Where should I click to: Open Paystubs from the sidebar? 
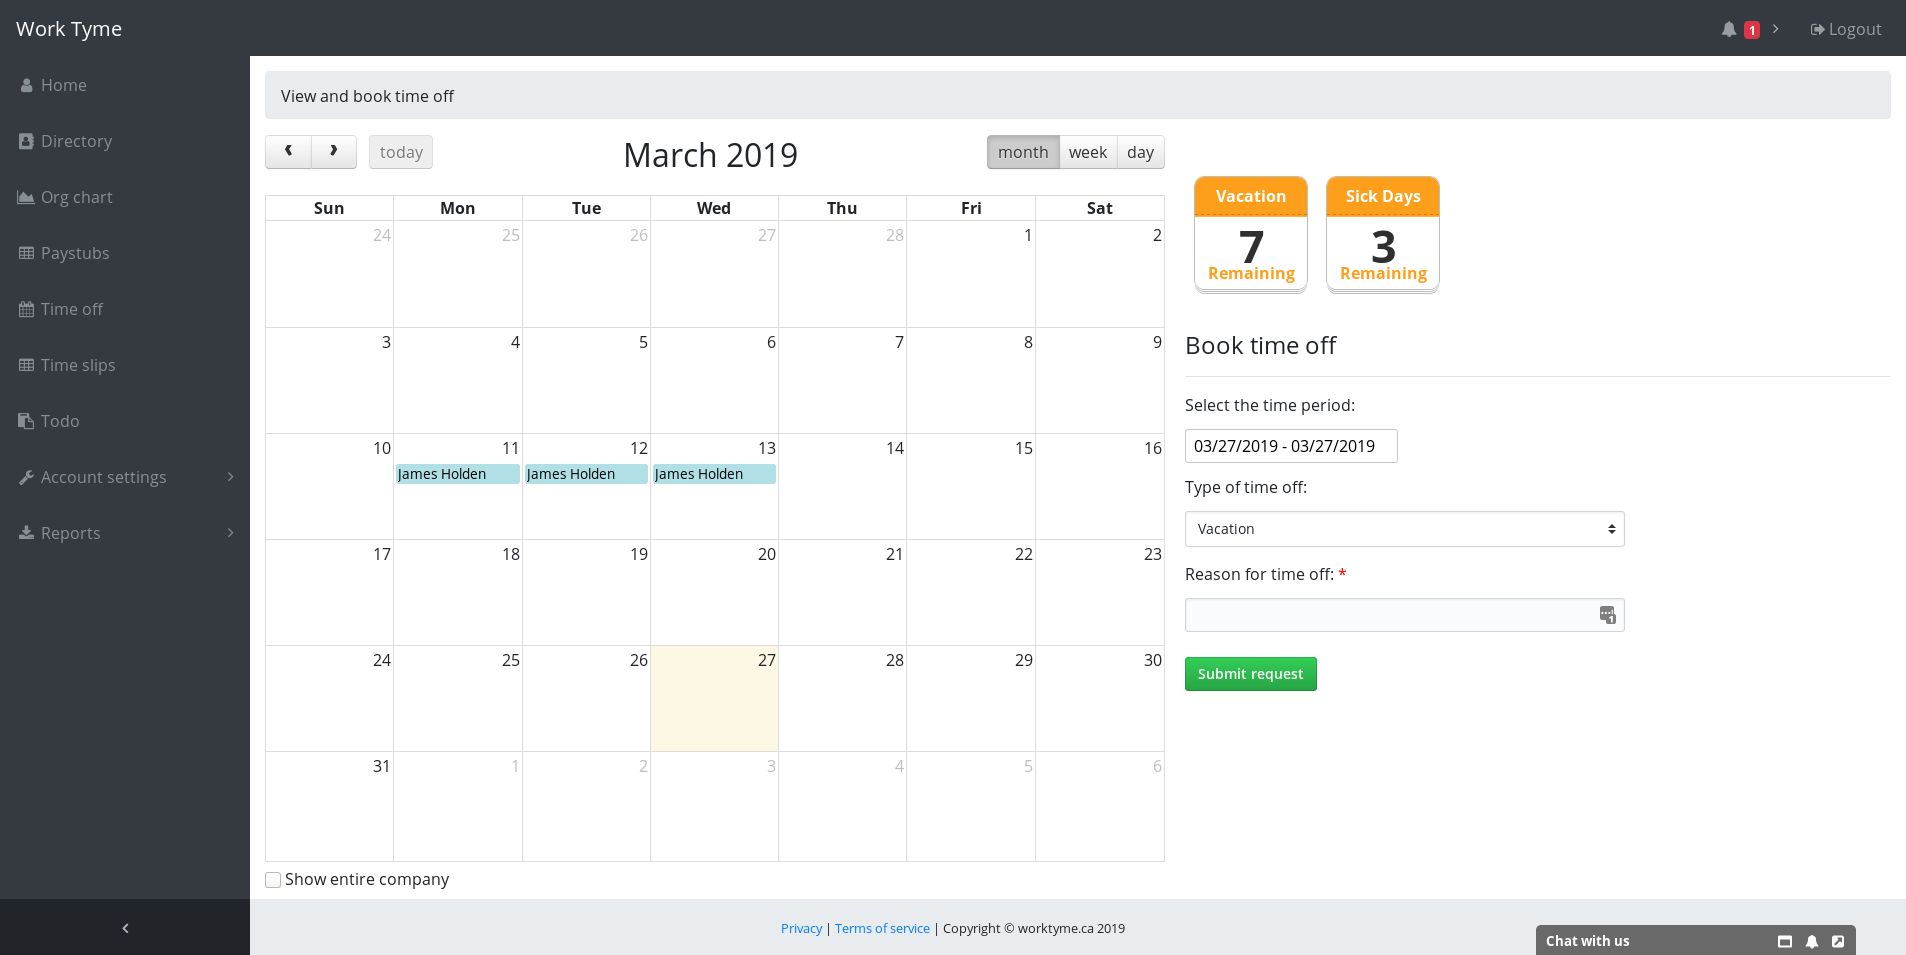click(x=75, y=253)
